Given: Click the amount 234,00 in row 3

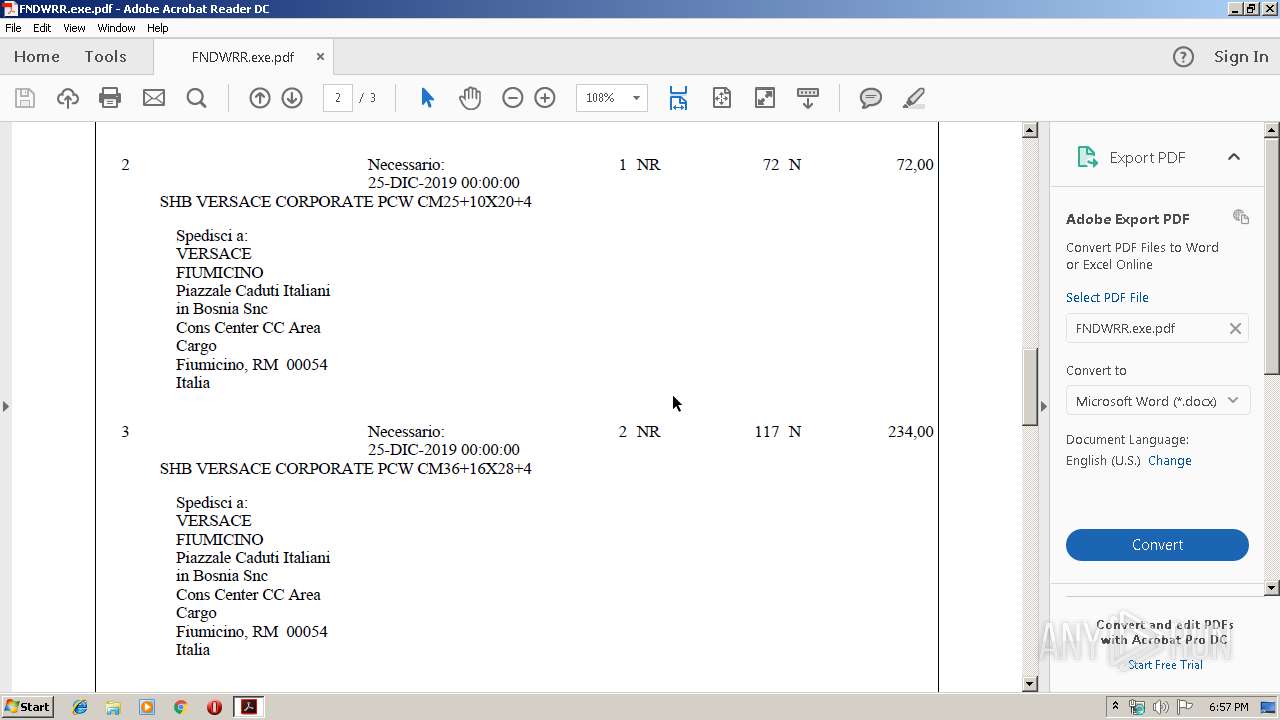Looking at the screenshot, I should click(x=911, y=432).
